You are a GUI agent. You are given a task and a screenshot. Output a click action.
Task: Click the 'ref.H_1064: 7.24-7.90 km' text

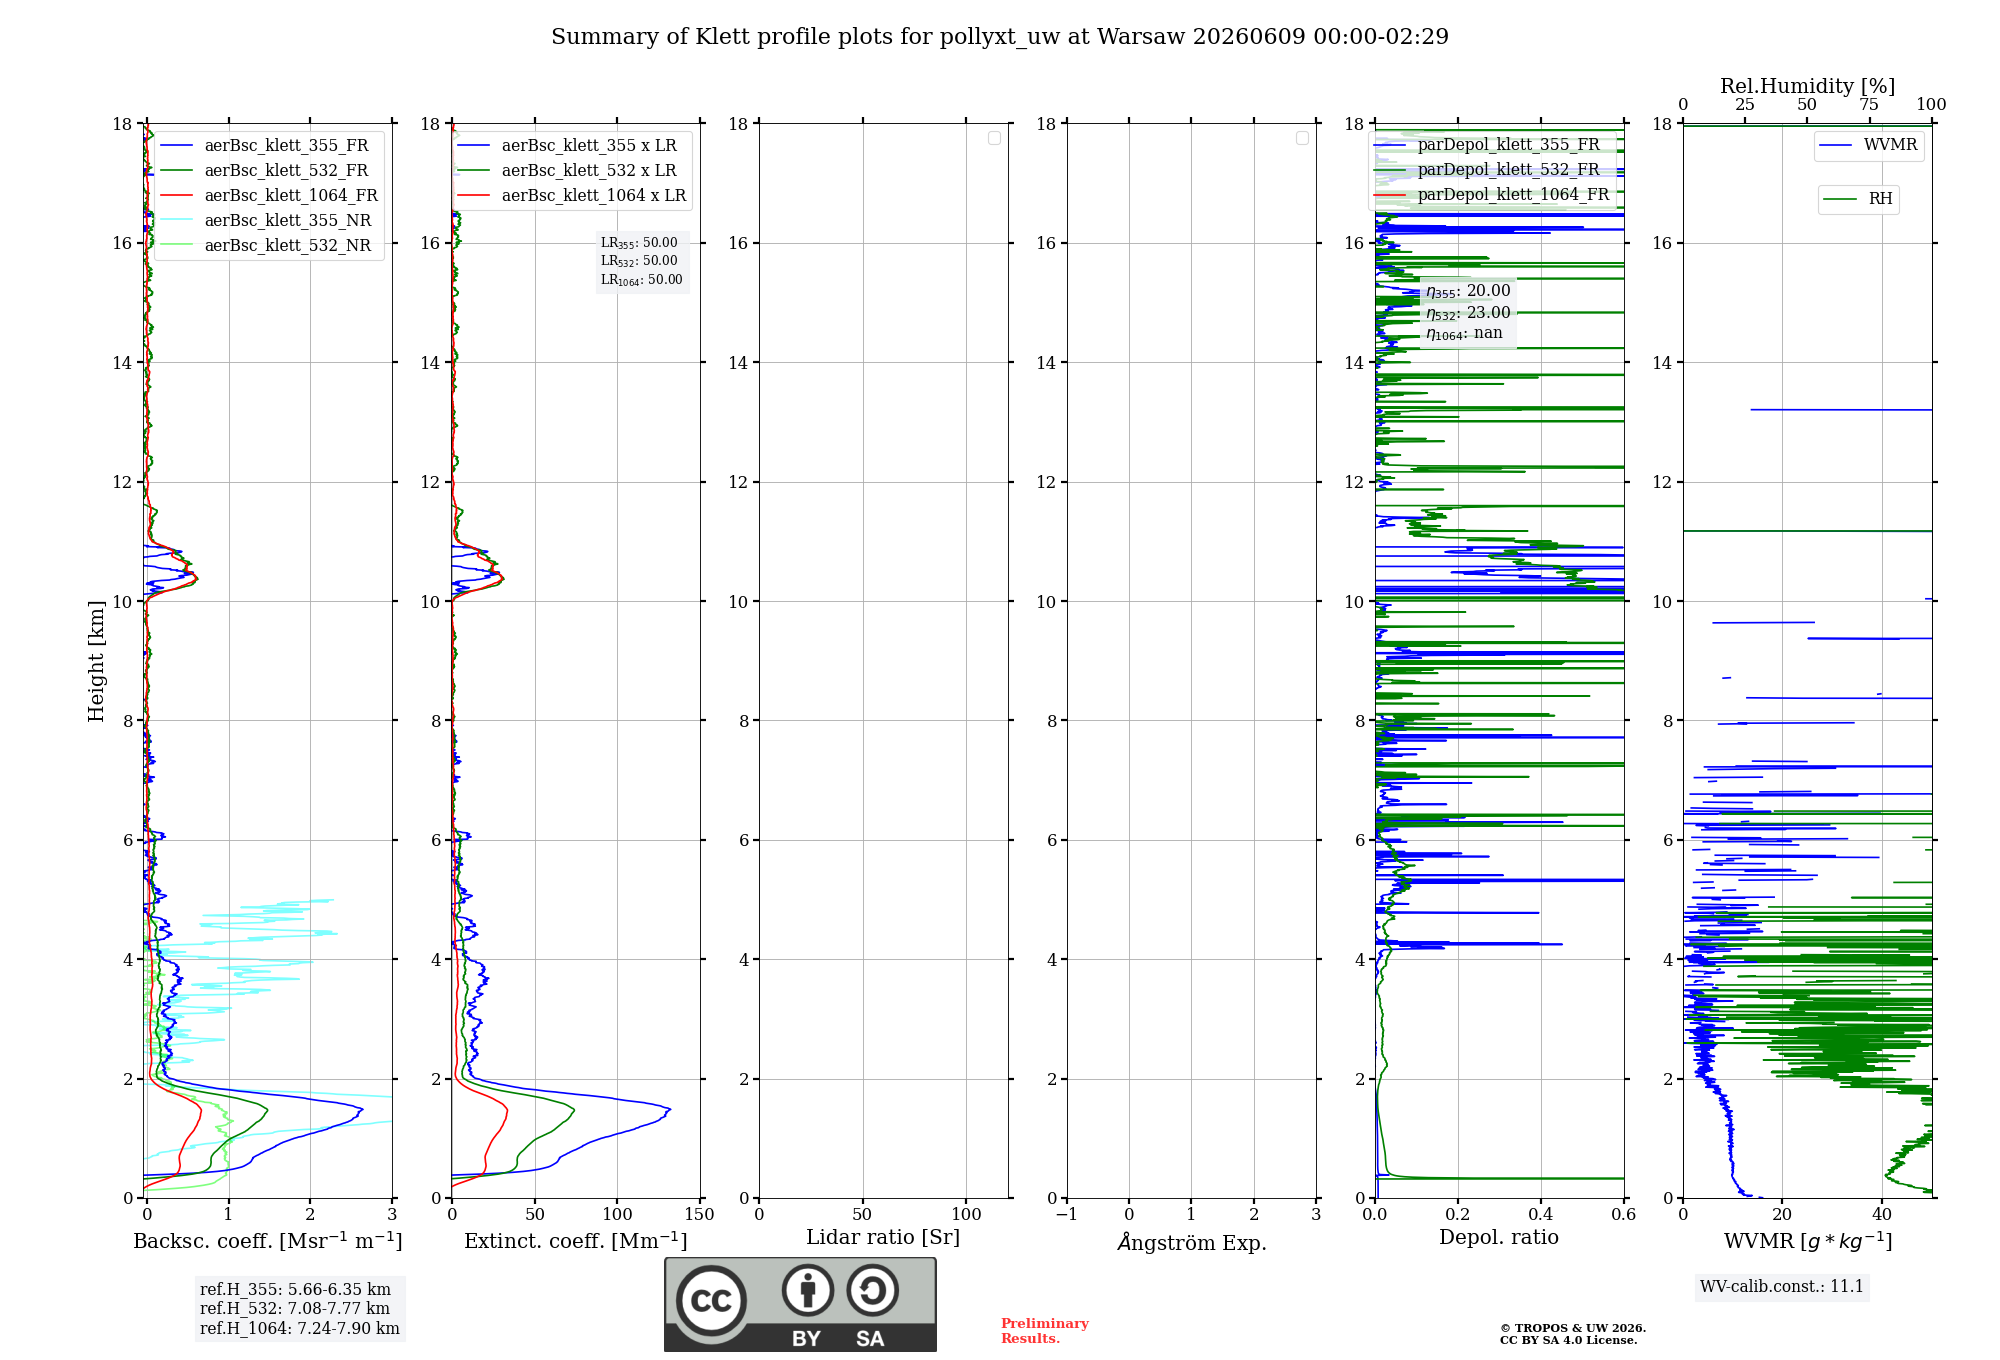[300, 1329]
